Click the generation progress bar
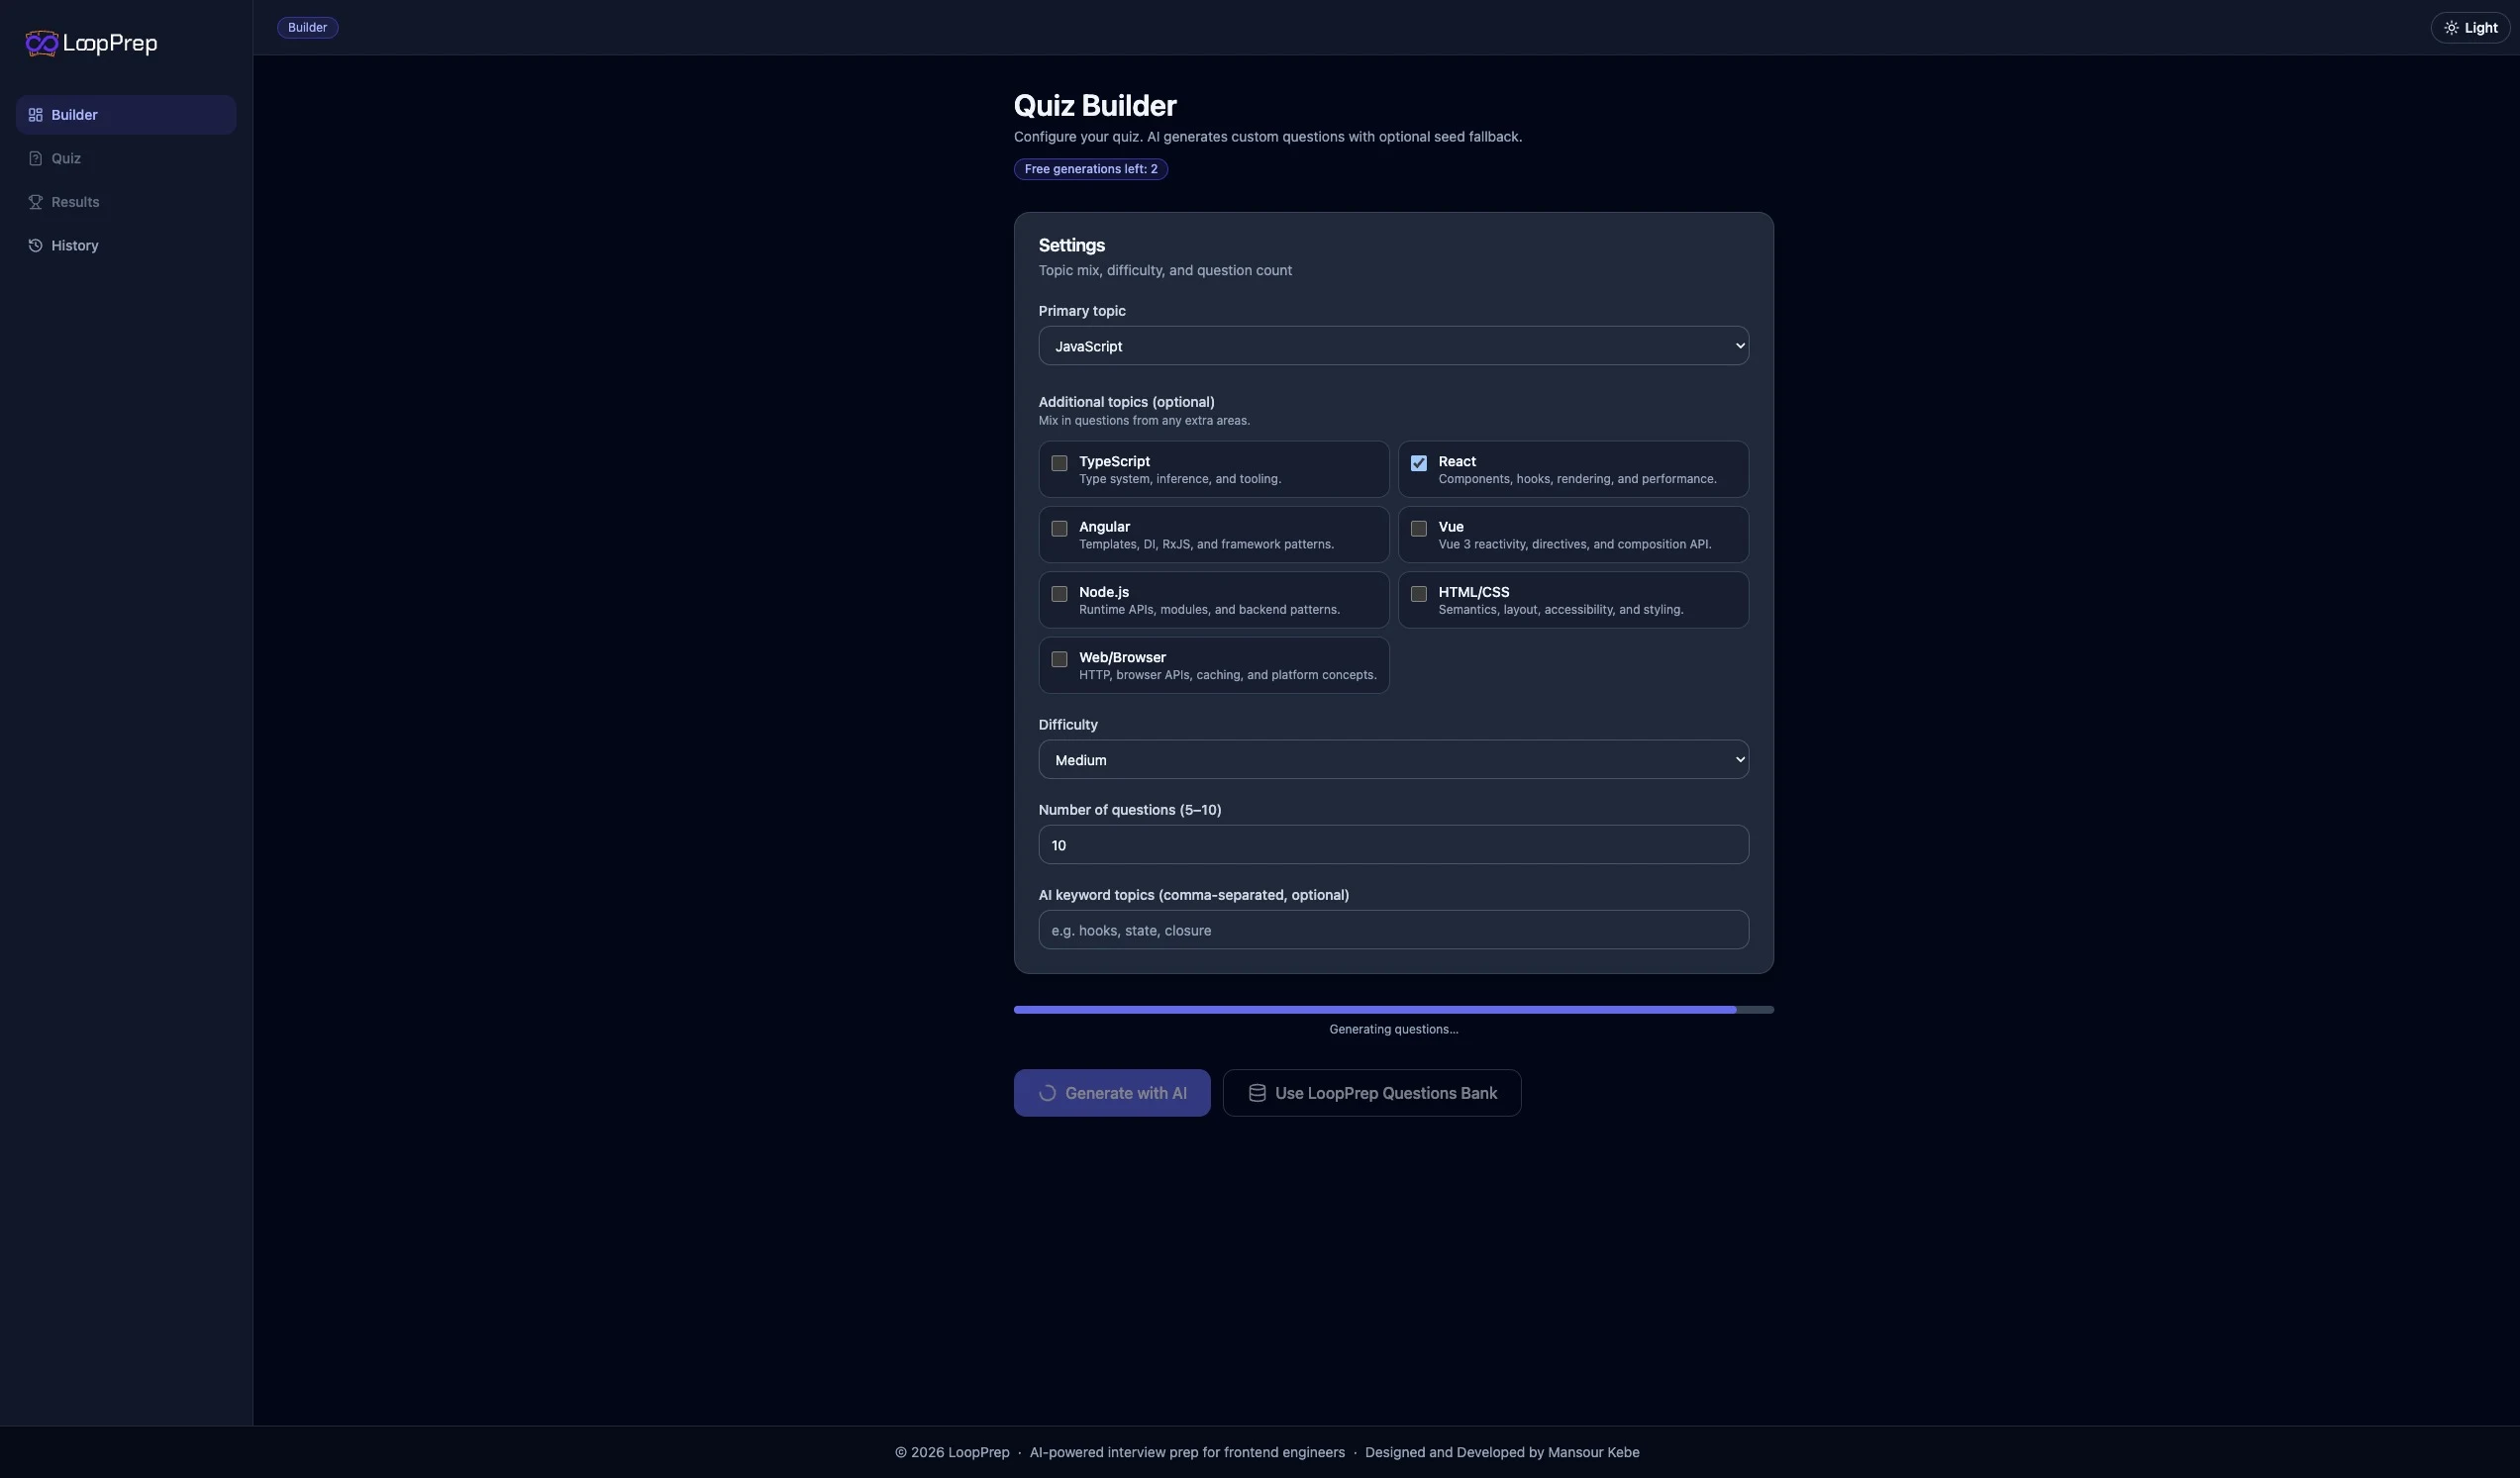This screenshot has height=1478, width=2520. 1393,1009
